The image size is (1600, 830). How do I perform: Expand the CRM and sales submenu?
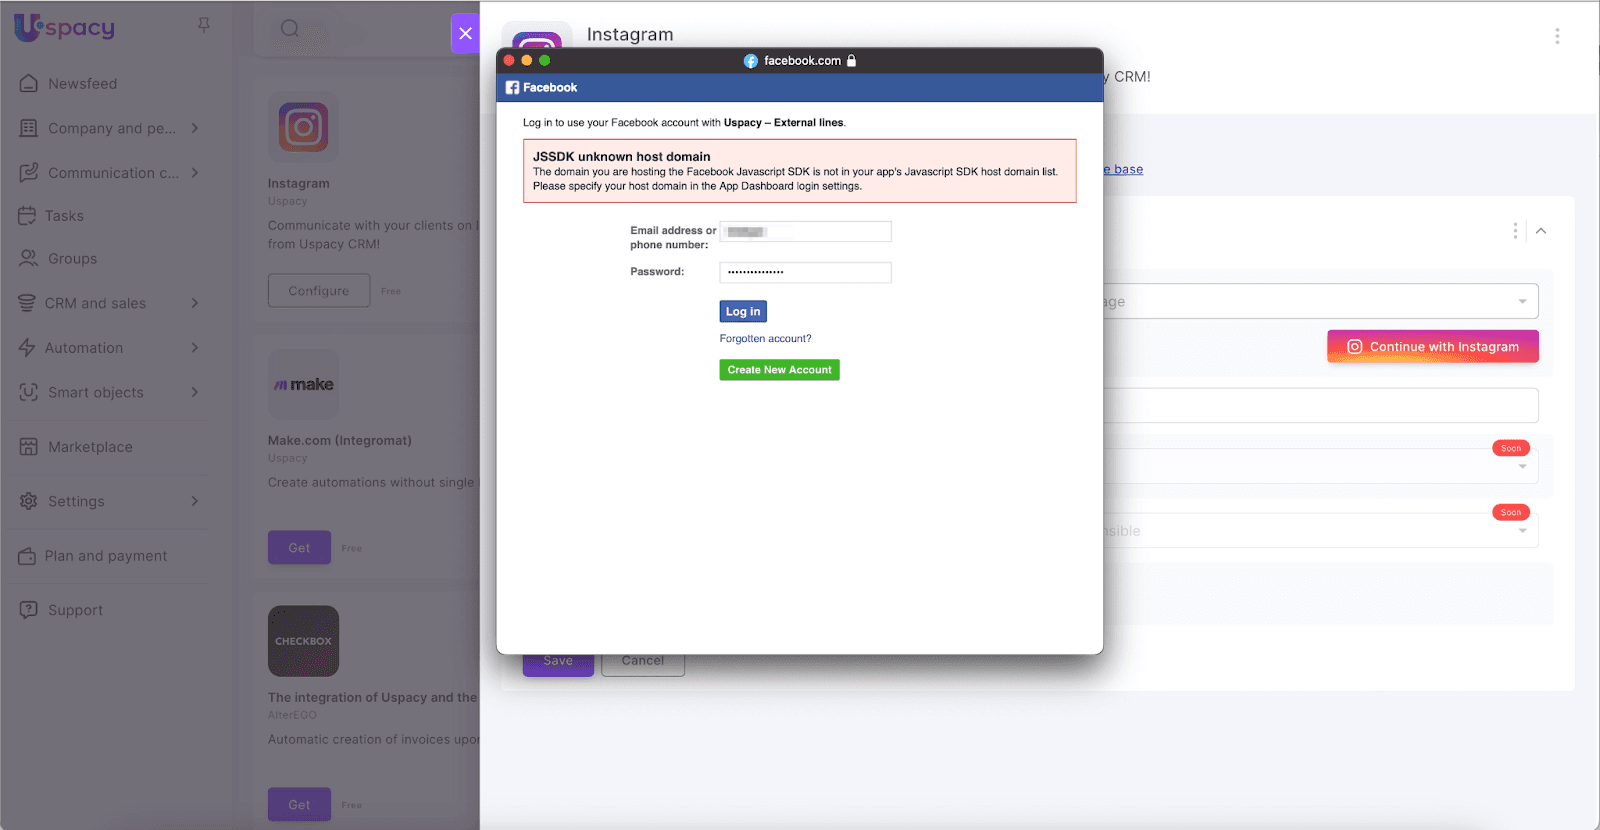(x=195, y=303)
